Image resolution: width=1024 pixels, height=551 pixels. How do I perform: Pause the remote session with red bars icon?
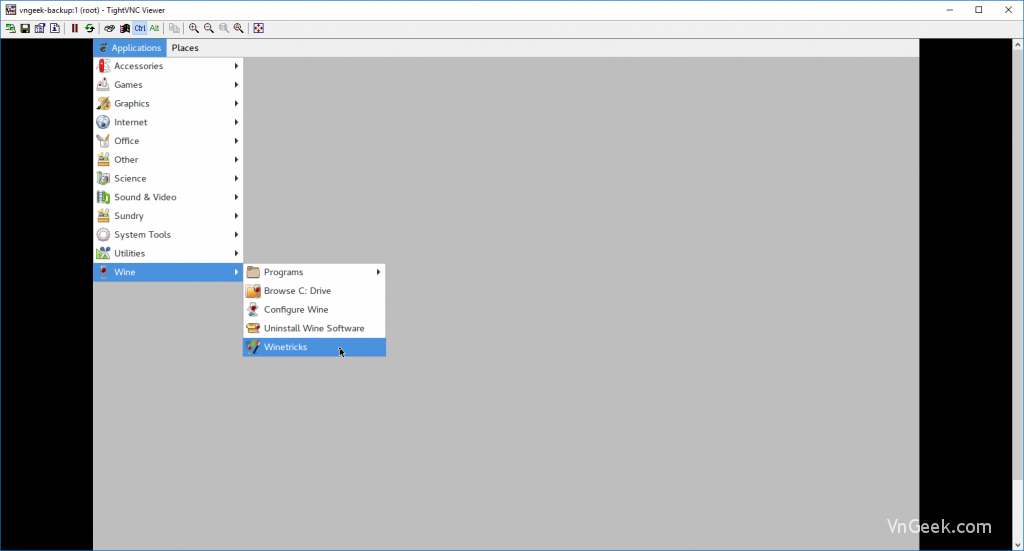pos(74,28)
